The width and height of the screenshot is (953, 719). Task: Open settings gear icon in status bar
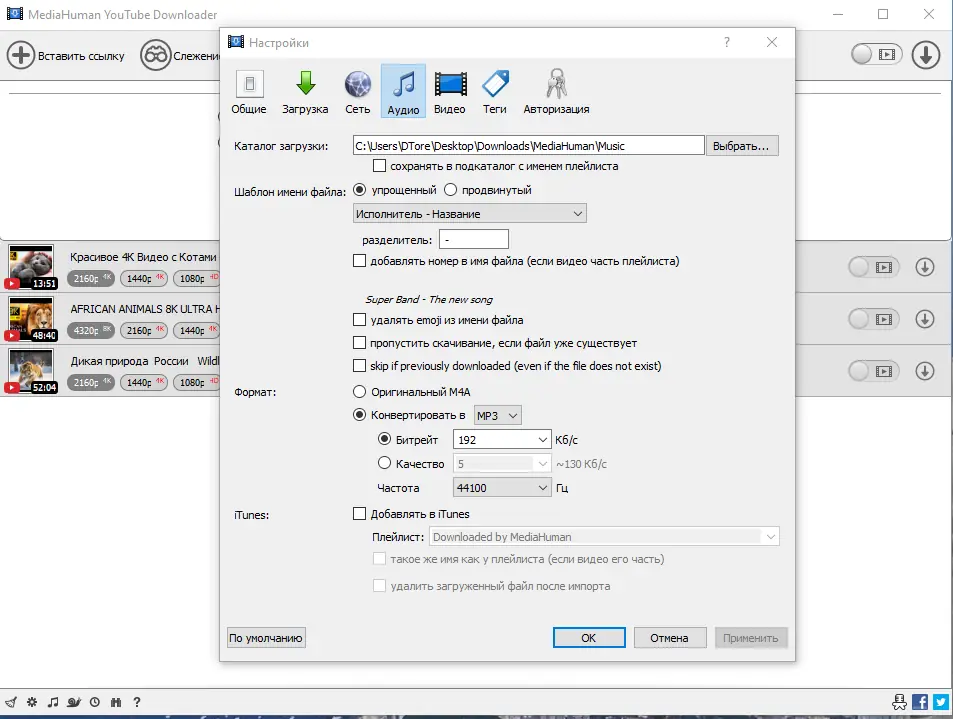click(x=32, y=702)
